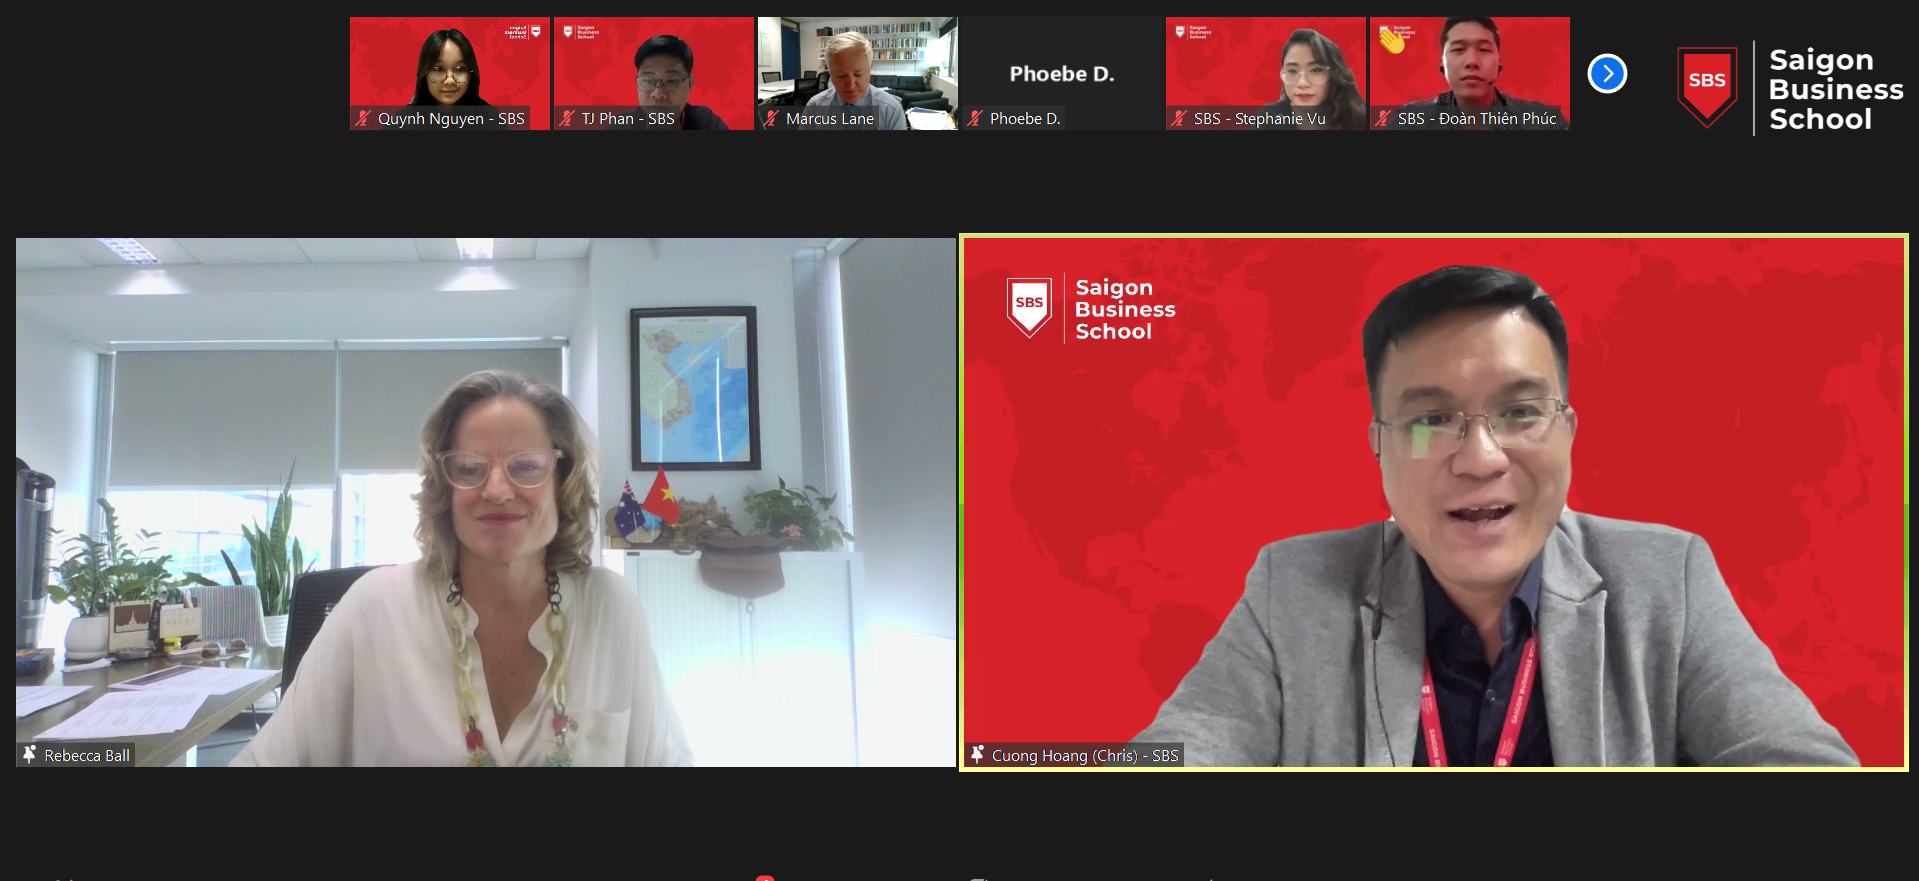The height and width of the screenshot is (881, 1919).
Task: Select Stephanie Vu's video thumbnail
Action: click(x=1266, y=65)
